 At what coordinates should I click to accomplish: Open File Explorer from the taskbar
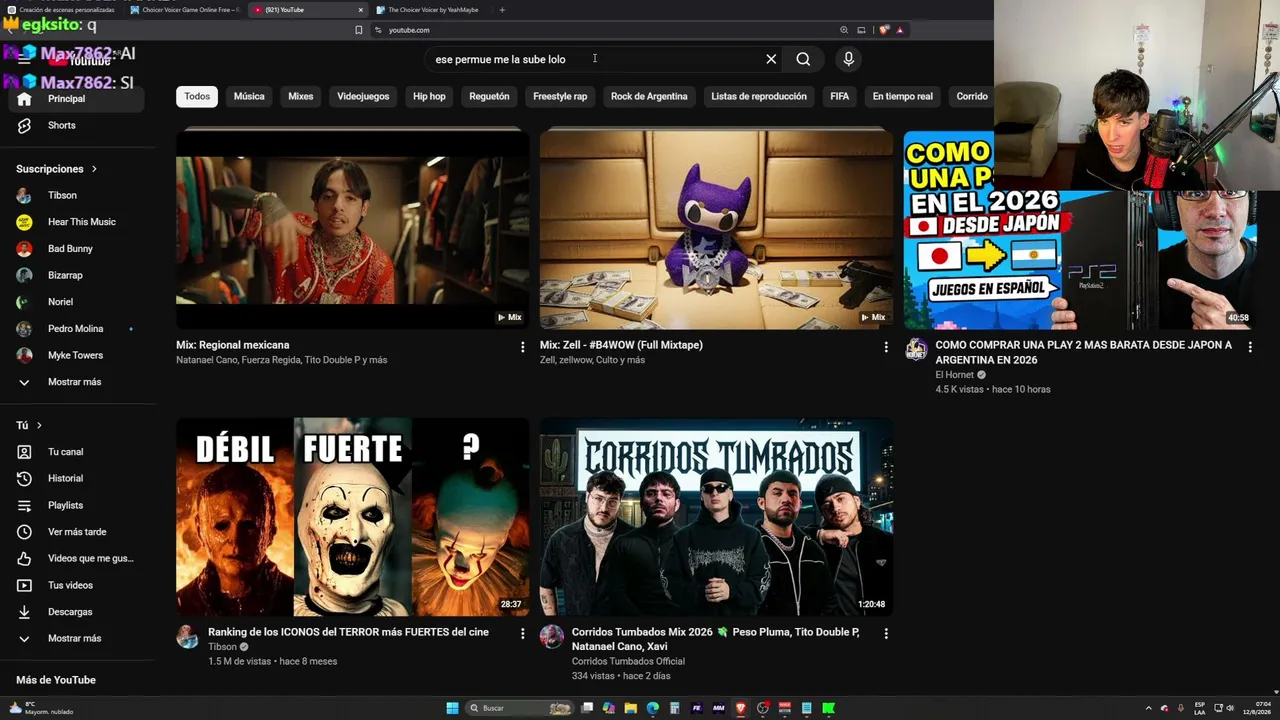point(631,708)
